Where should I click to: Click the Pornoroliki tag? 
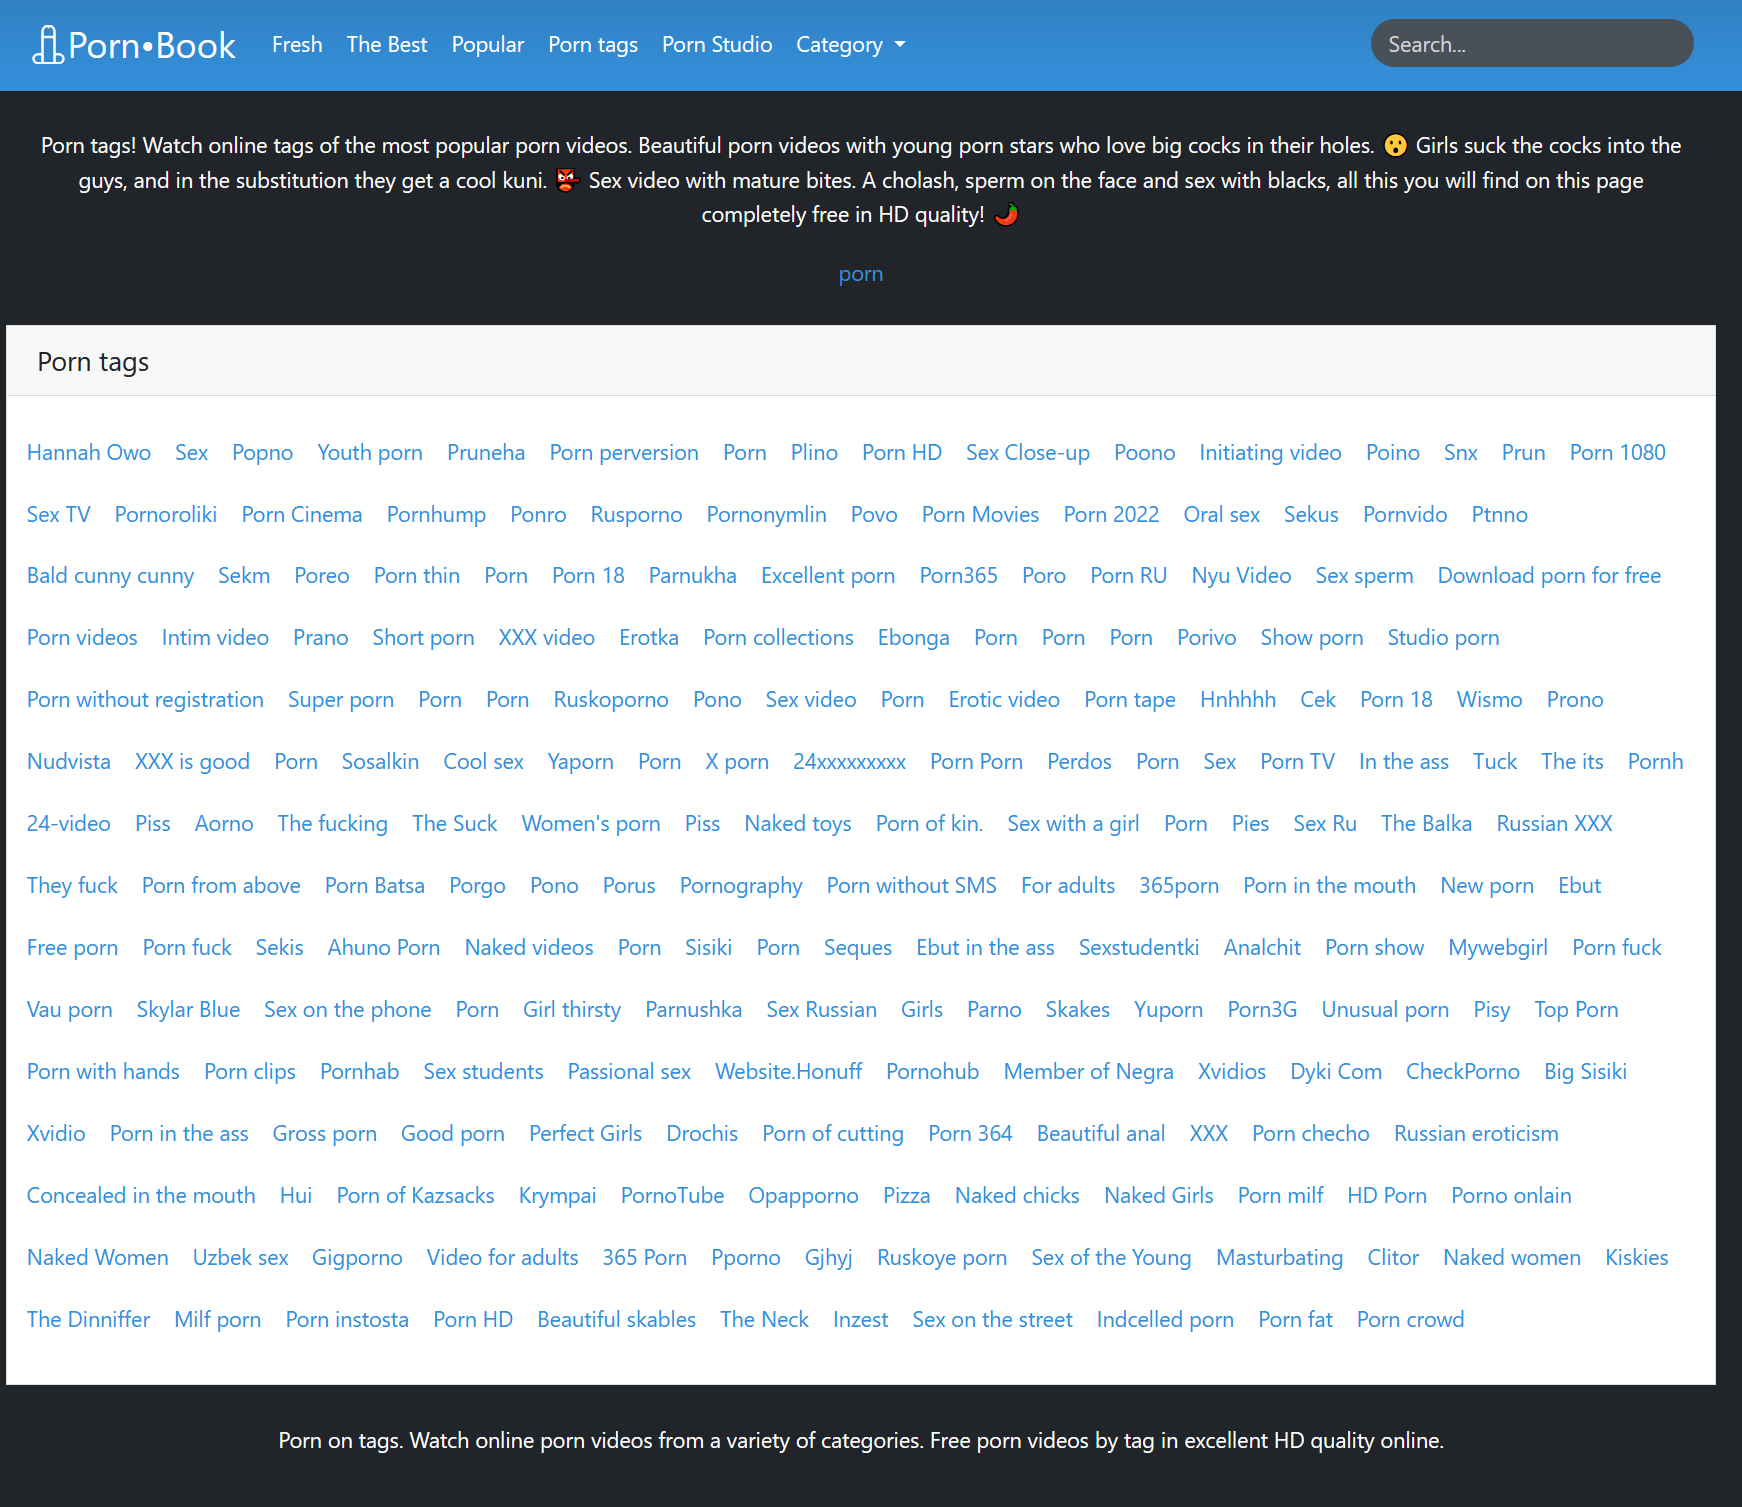click(166, 515)
